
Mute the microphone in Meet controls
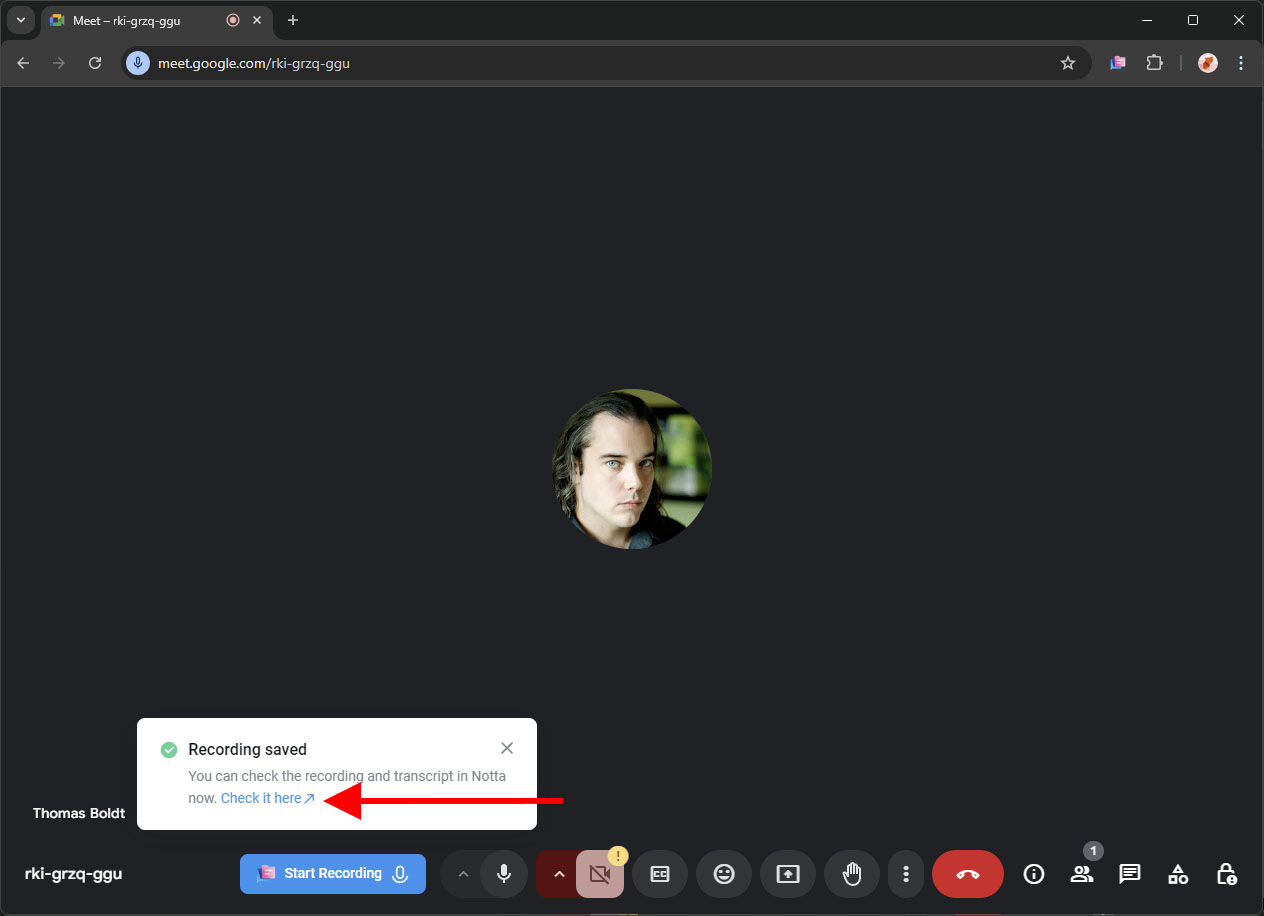point(504,874)
